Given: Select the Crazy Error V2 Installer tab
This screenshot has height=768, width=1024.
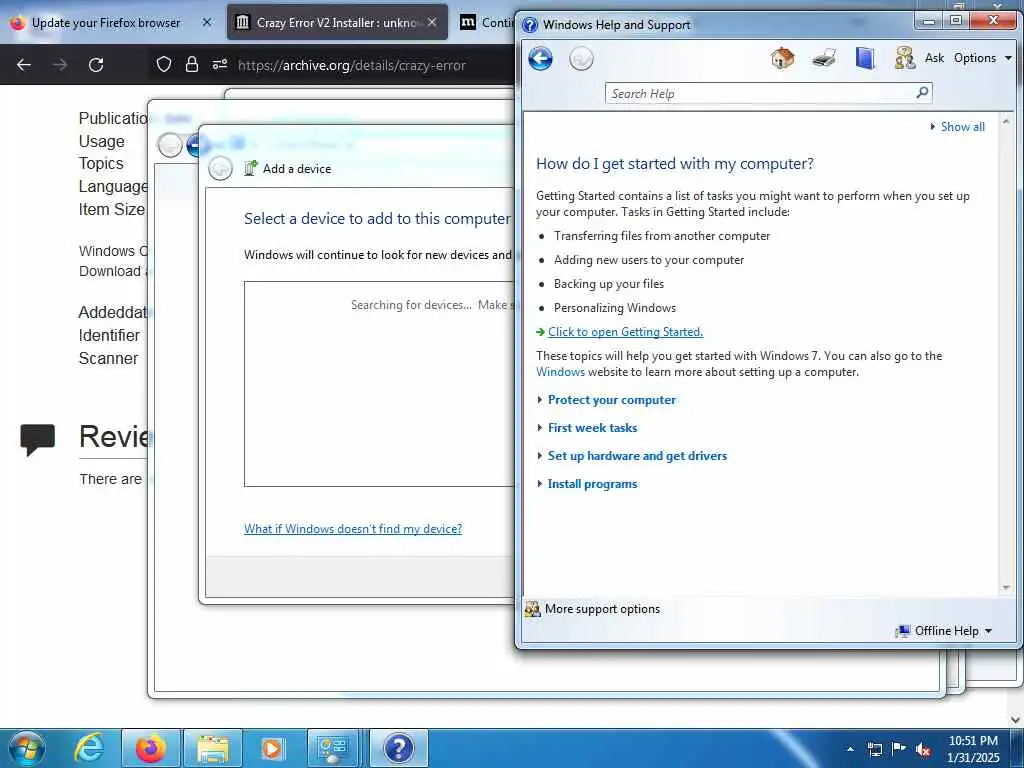Looking at the screenshot, I should pyautogui.click(x=337, y=23).
